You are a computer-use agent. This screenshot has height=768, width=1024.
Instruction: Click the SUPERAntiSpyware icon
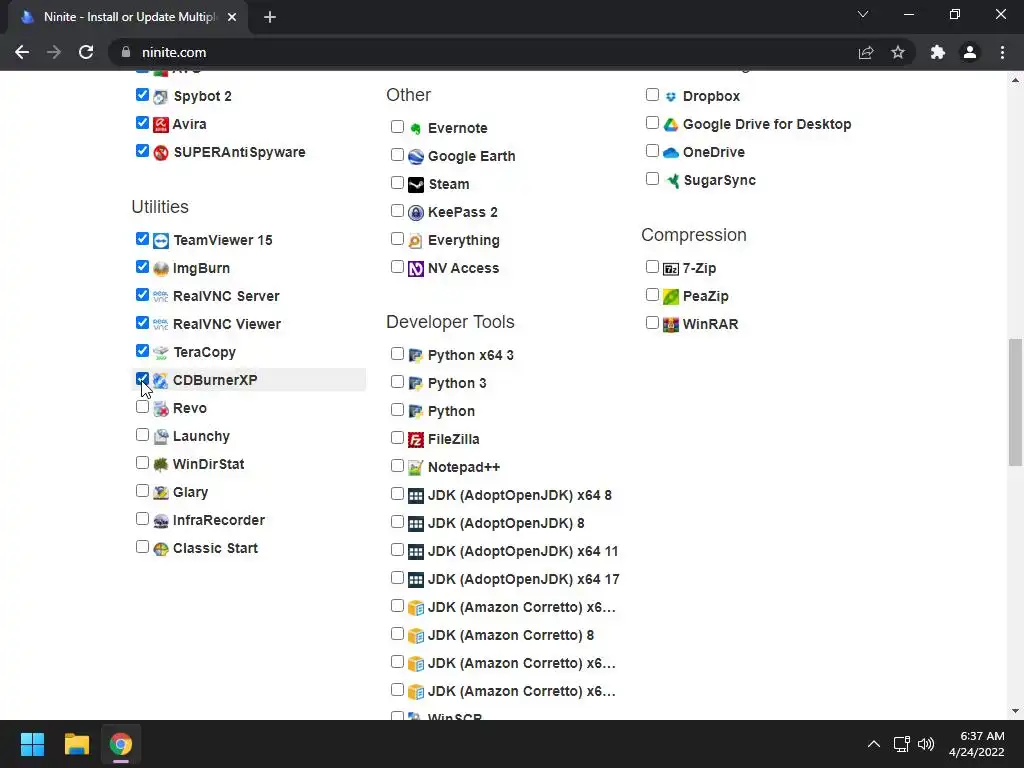161,153
